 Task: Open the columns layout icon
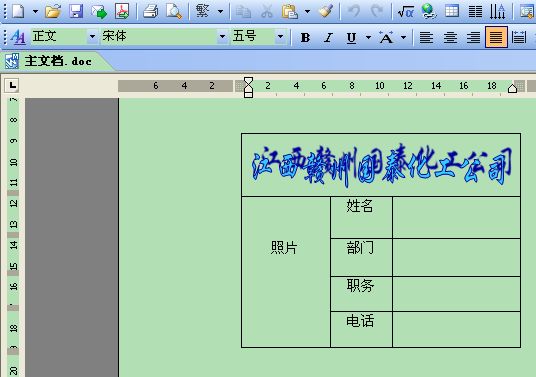pos(475,12)
